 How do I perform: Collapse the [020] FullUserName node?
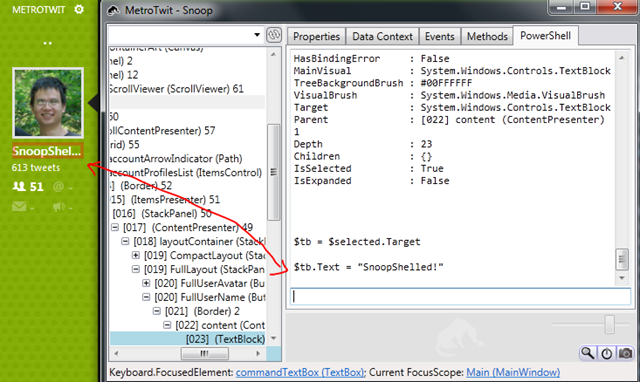coord(146,297)
